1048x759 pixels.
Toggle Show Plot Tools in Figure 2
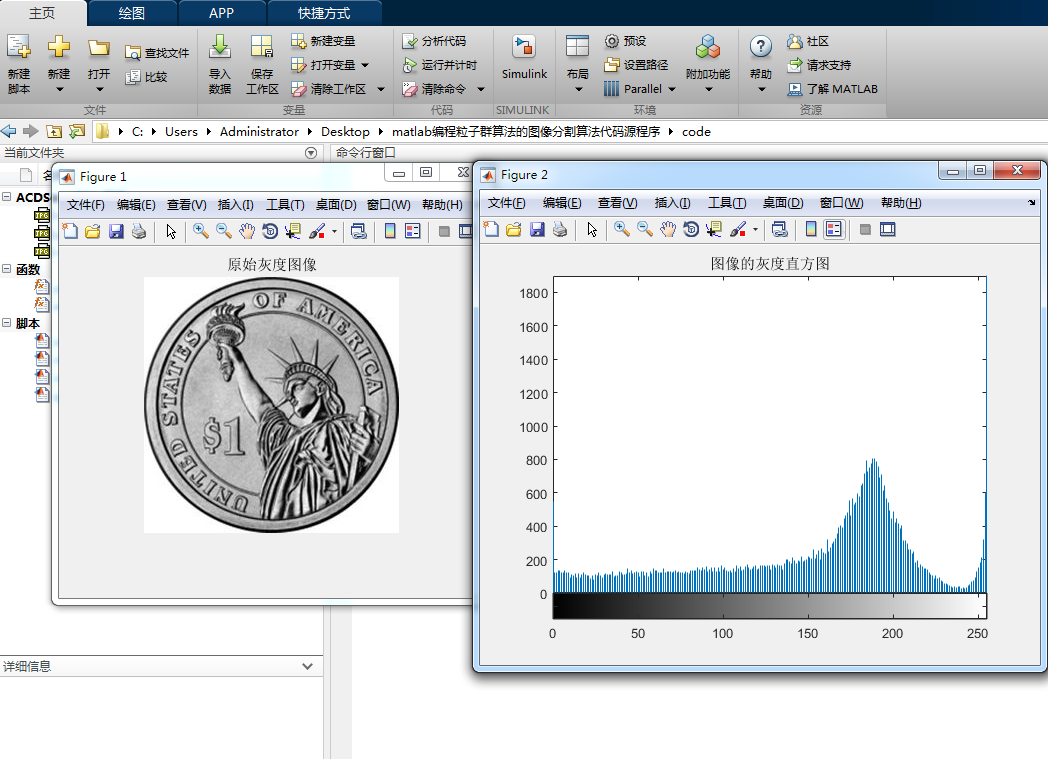coord(888,229)
